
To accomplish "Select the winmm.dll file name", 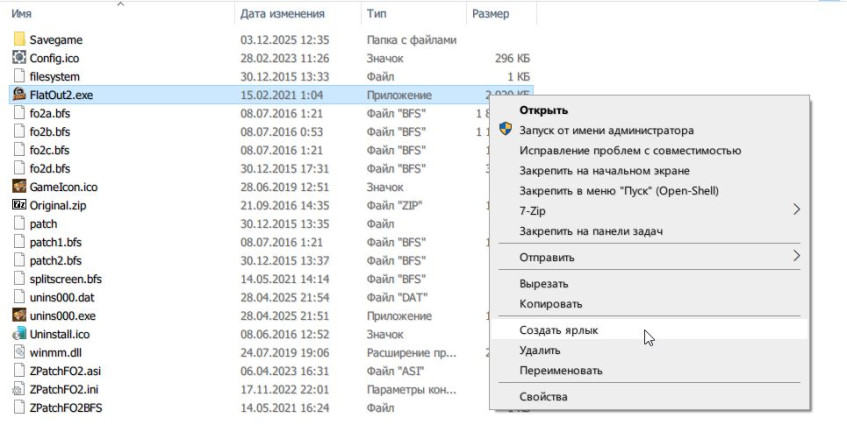I will point(56,353).
